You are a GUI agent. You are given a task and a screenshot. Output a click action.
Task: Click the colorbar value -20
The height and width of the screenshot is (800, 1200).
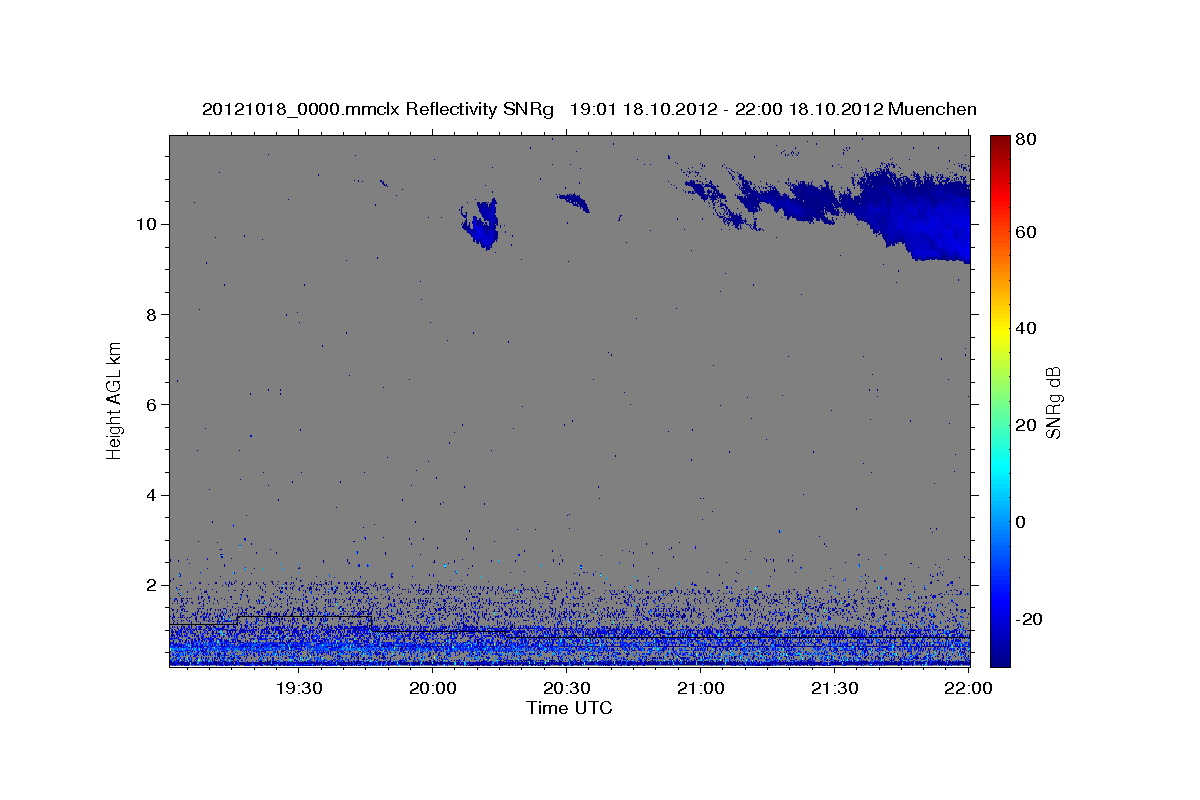[x=1029, y=619]
